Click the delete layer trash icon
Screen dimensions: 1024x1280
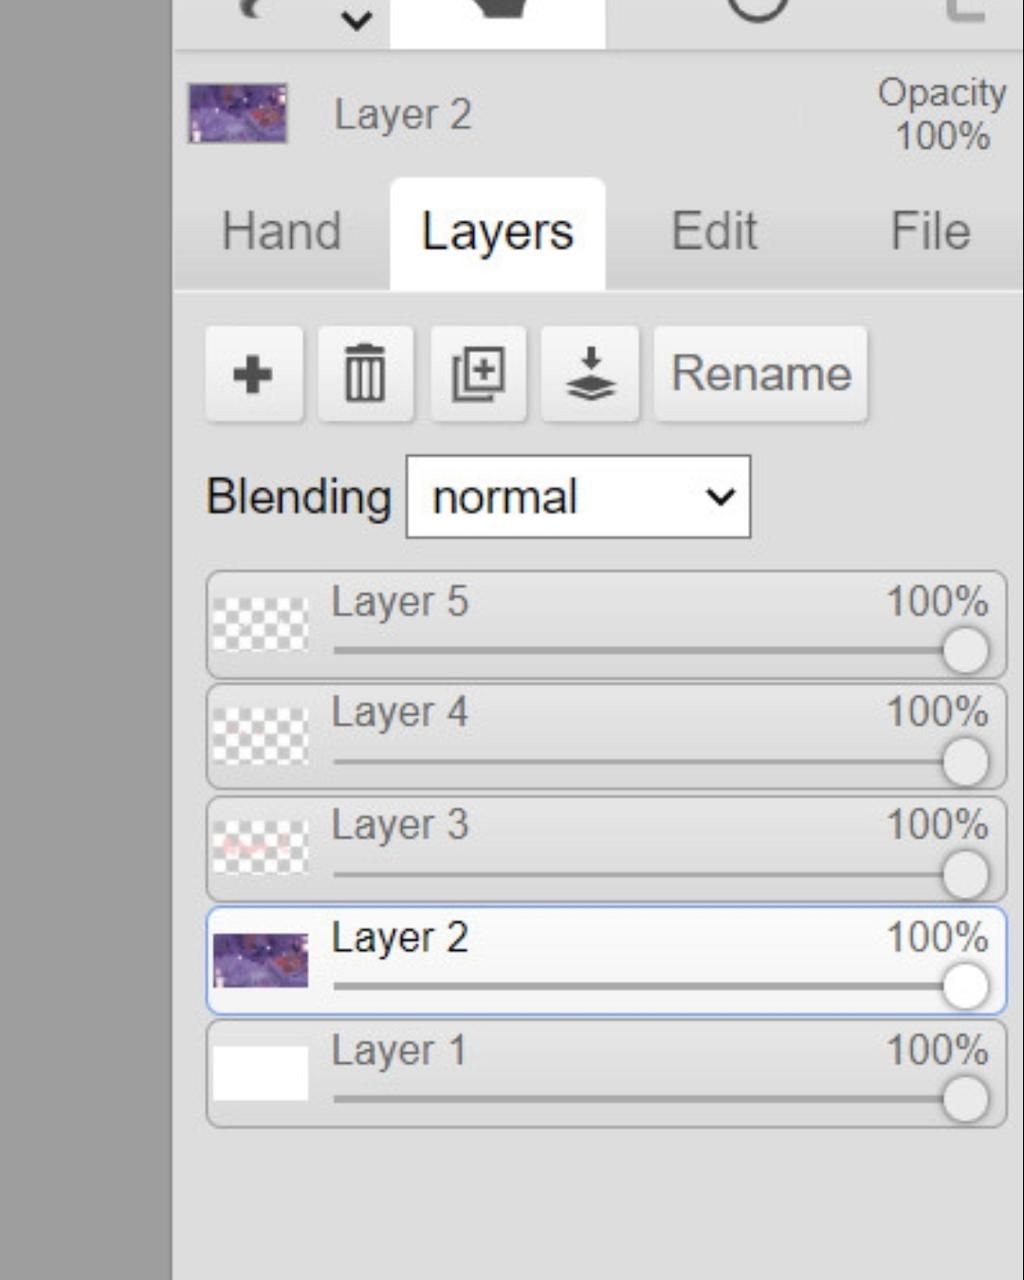[x=365, y=374]
